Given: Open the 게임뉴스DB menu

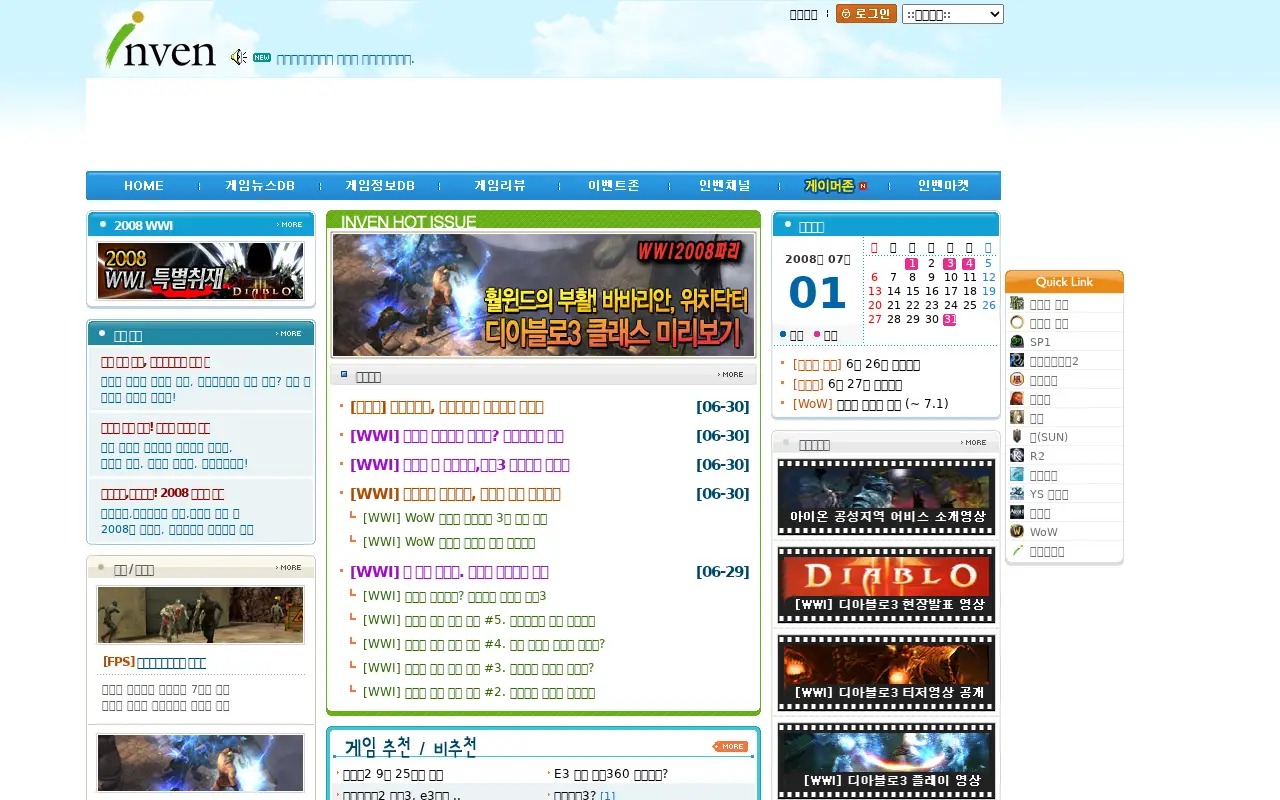Looking at the screenshot, I should click(260, 186).
